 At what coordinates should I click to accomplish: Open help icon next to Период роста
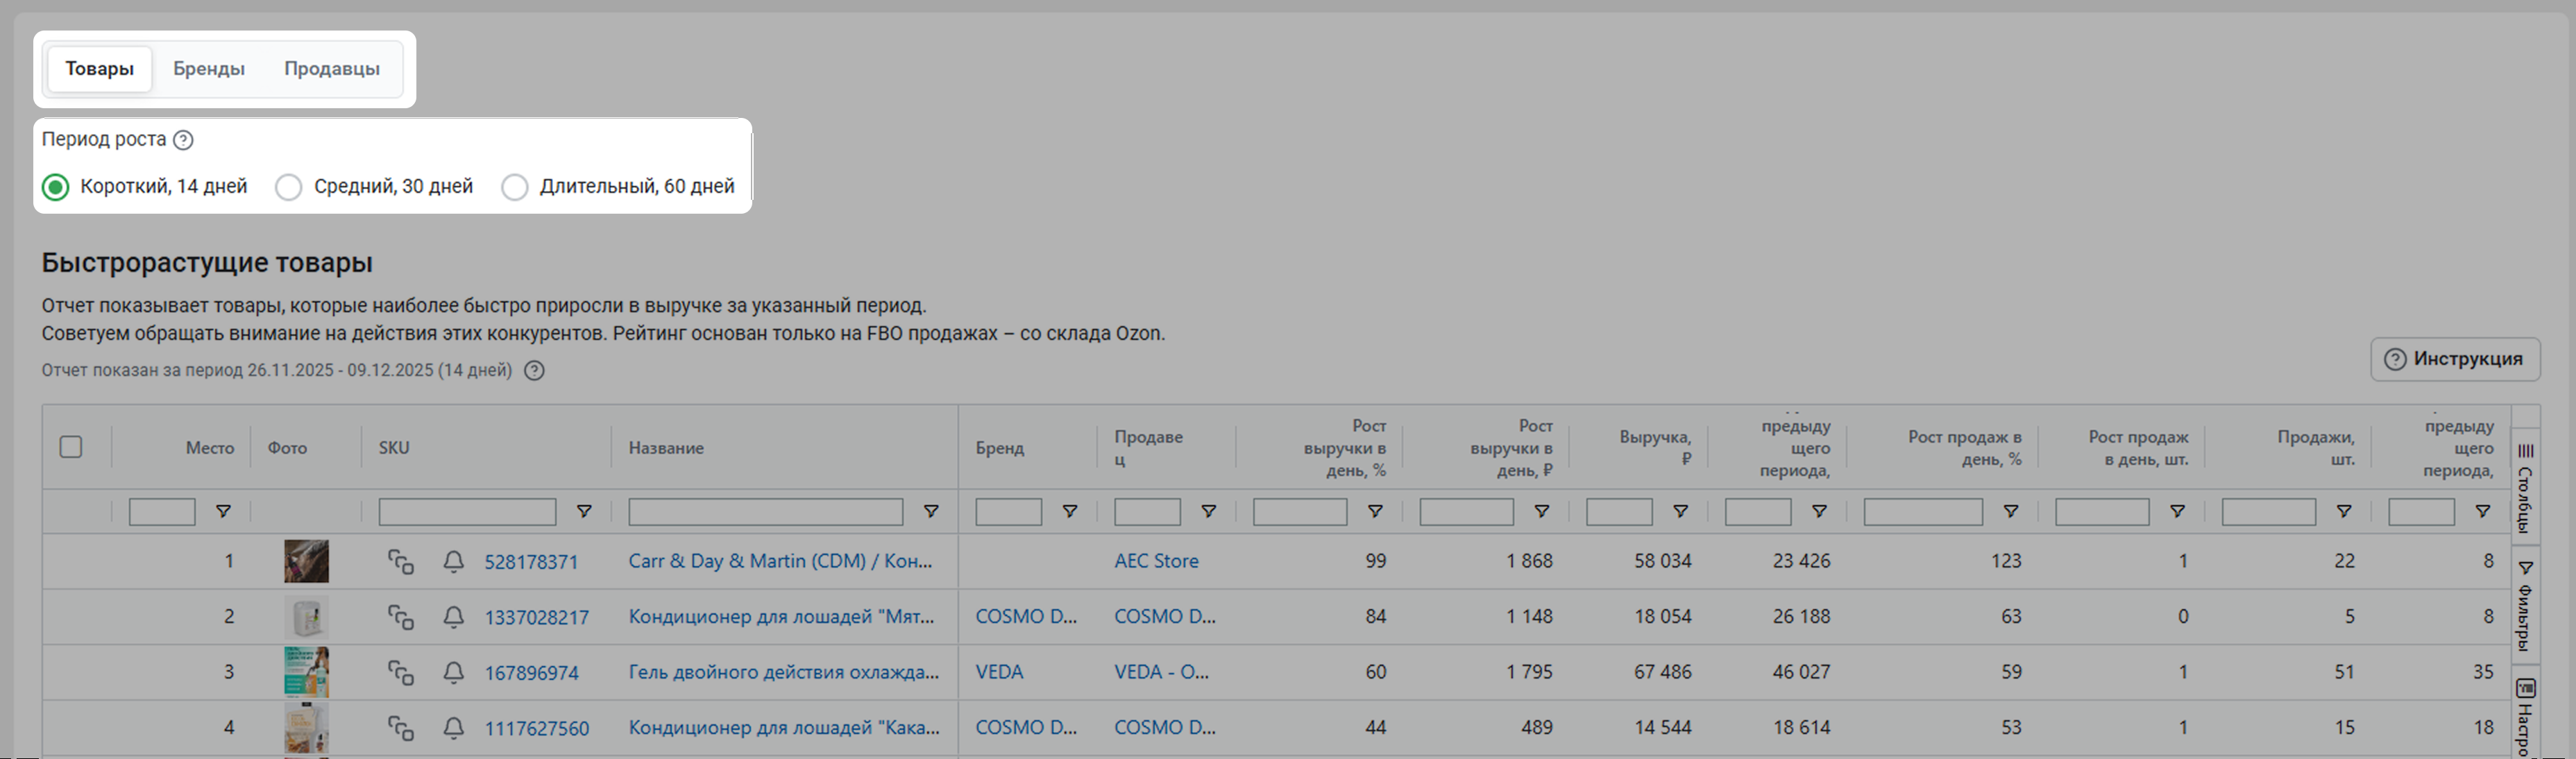(183, 140)
